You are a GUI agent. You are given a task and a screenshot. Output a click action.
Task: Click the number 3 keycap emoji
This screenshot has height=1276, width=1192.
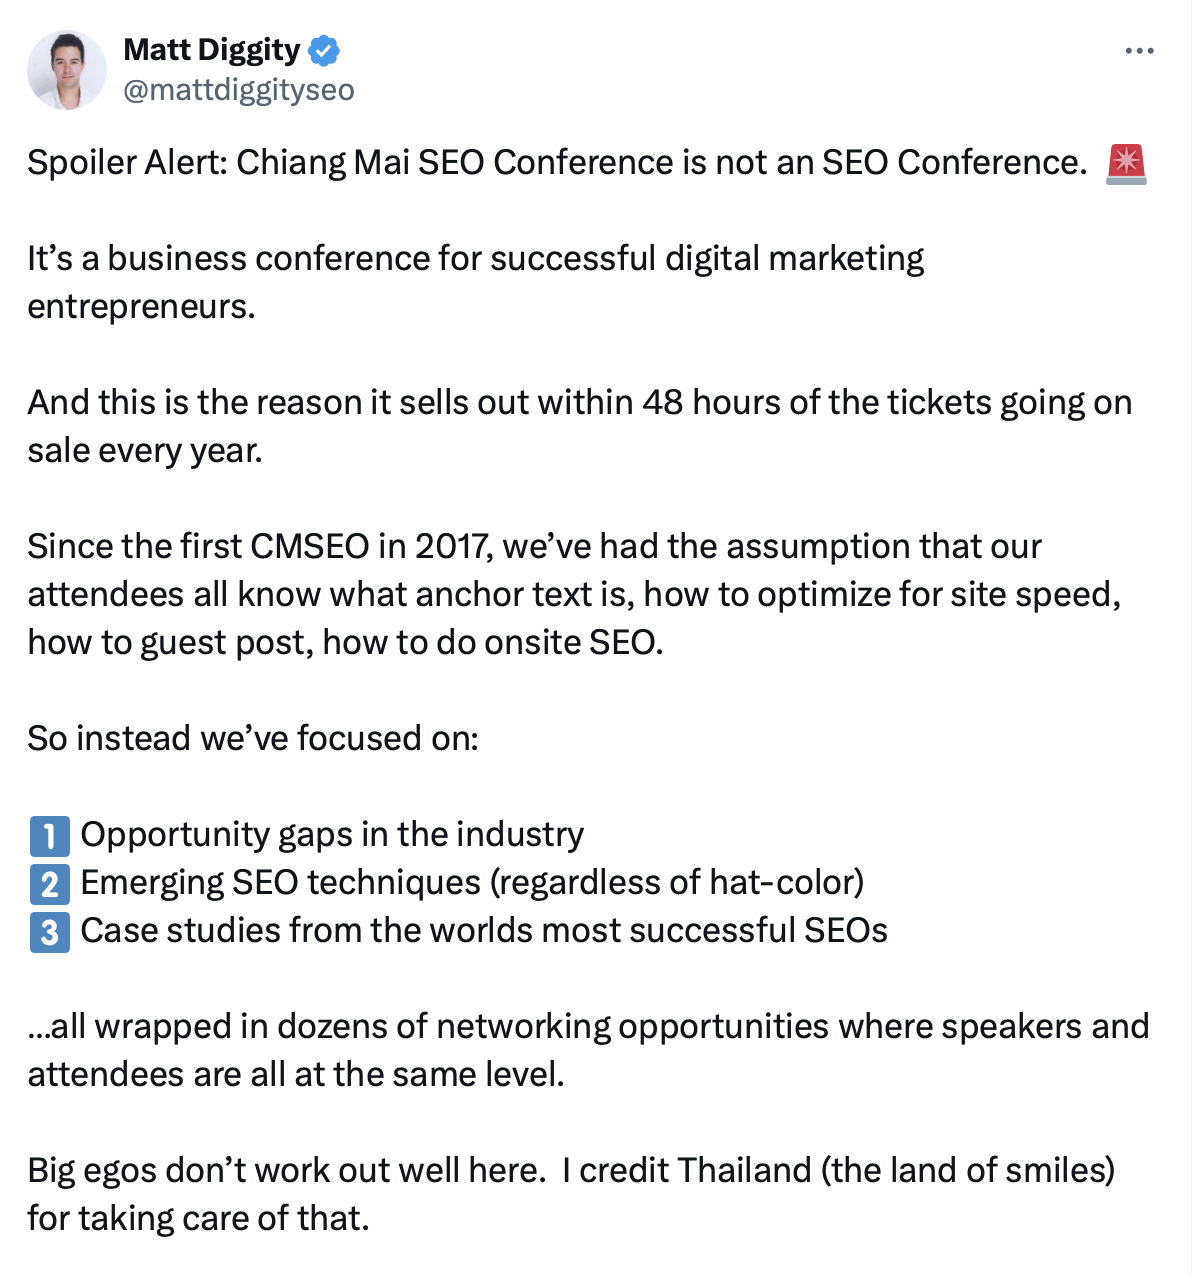49,932
